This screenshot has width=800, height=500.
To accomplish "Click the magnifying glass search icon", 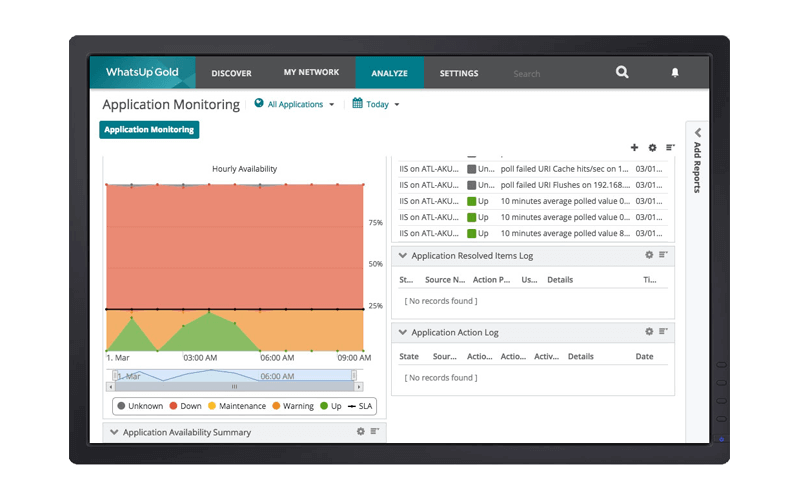I will tap(622, 72).
